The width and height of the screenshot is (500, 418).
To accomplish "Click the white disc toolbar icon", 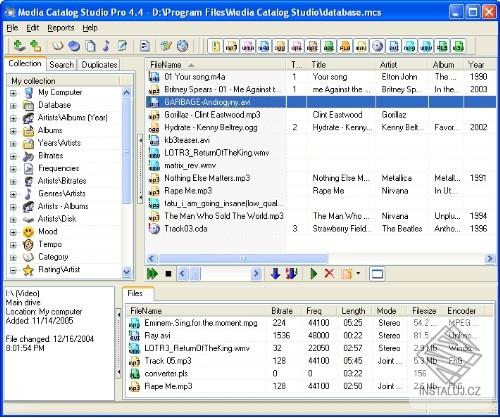I will [58, 46].
